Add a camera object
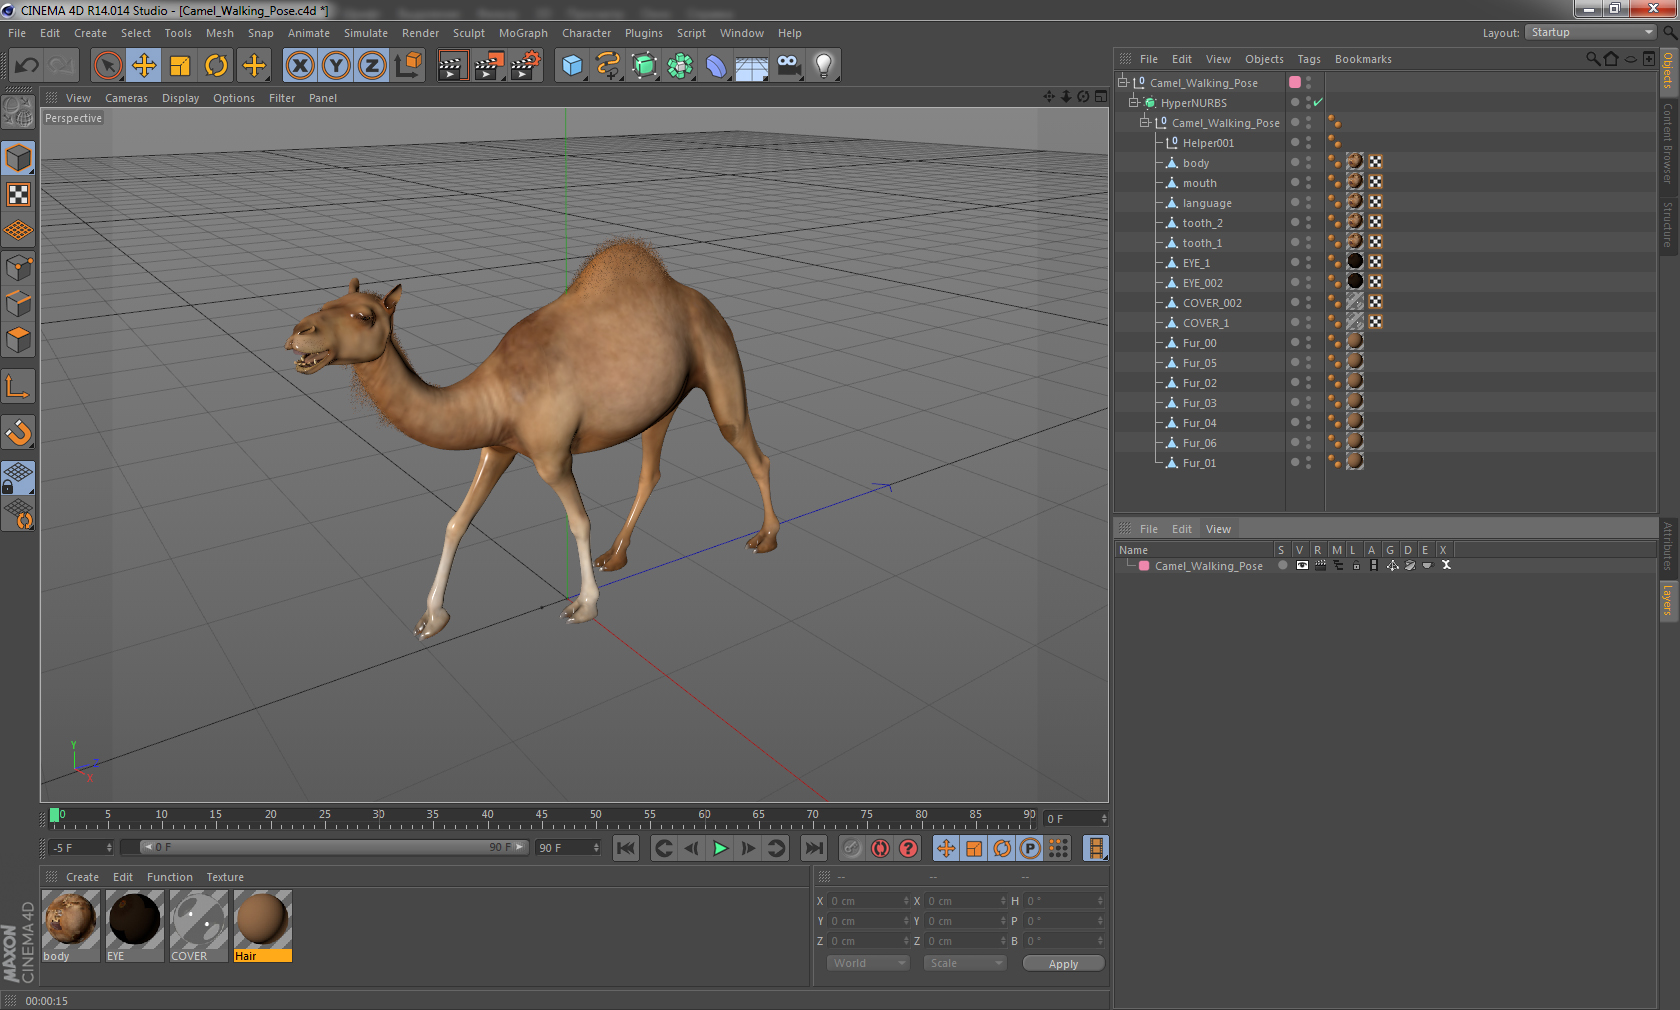This screenshot has width=1680, height=1010. 789,66
